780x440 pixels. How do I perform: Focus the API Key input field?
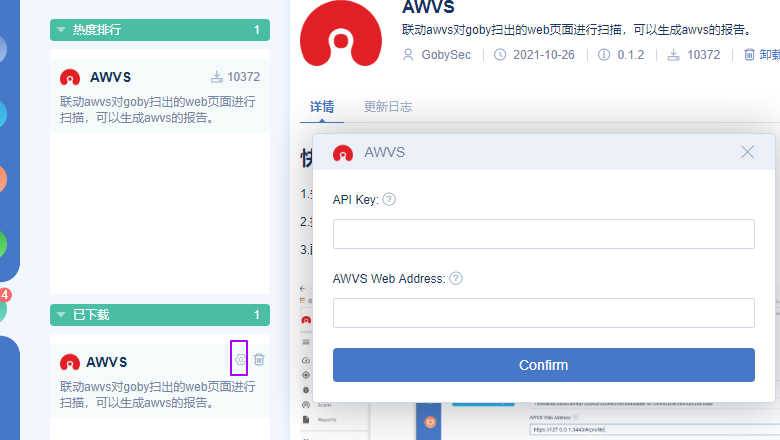coord(544,234)
